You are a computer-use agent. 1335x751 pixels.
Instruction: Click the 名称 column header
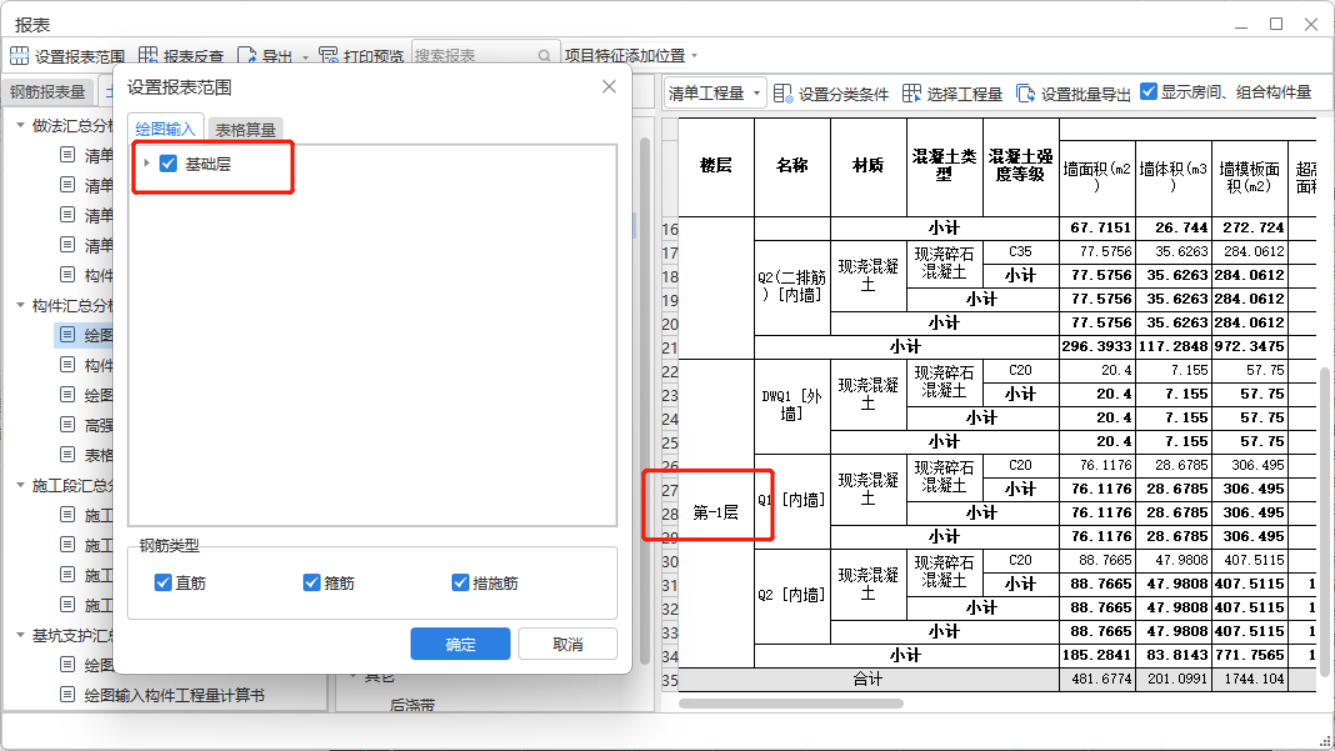point(792,167)
